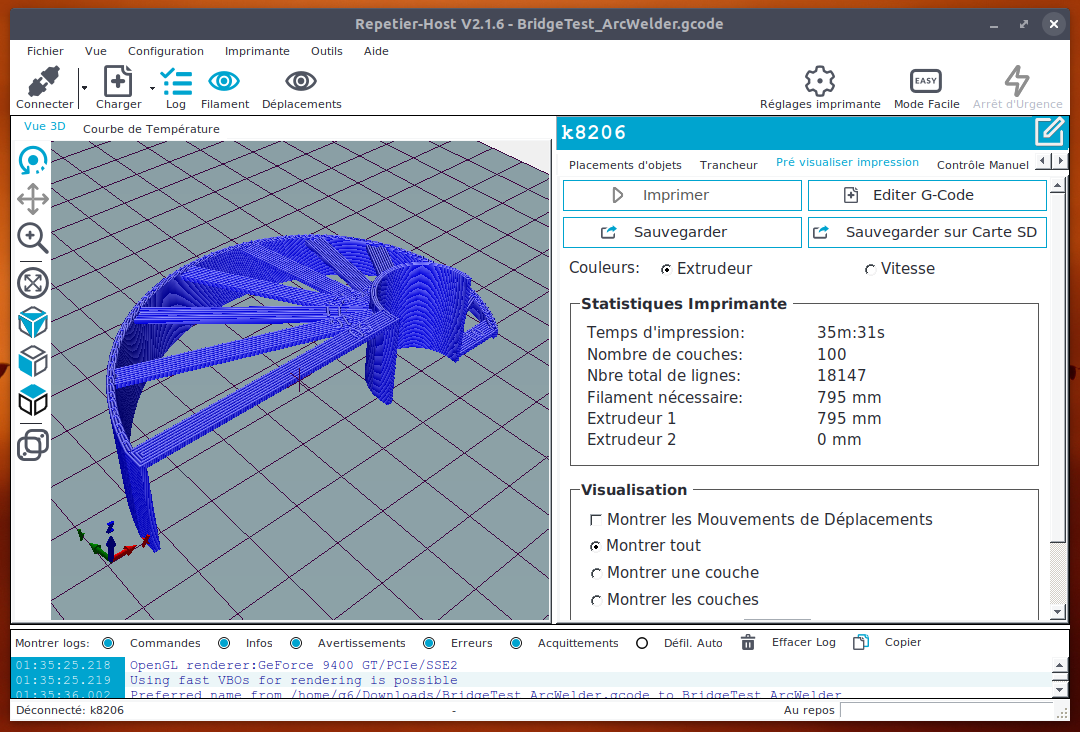
Task: Open the Trancheur tab
Action: [x=729, y=165]
